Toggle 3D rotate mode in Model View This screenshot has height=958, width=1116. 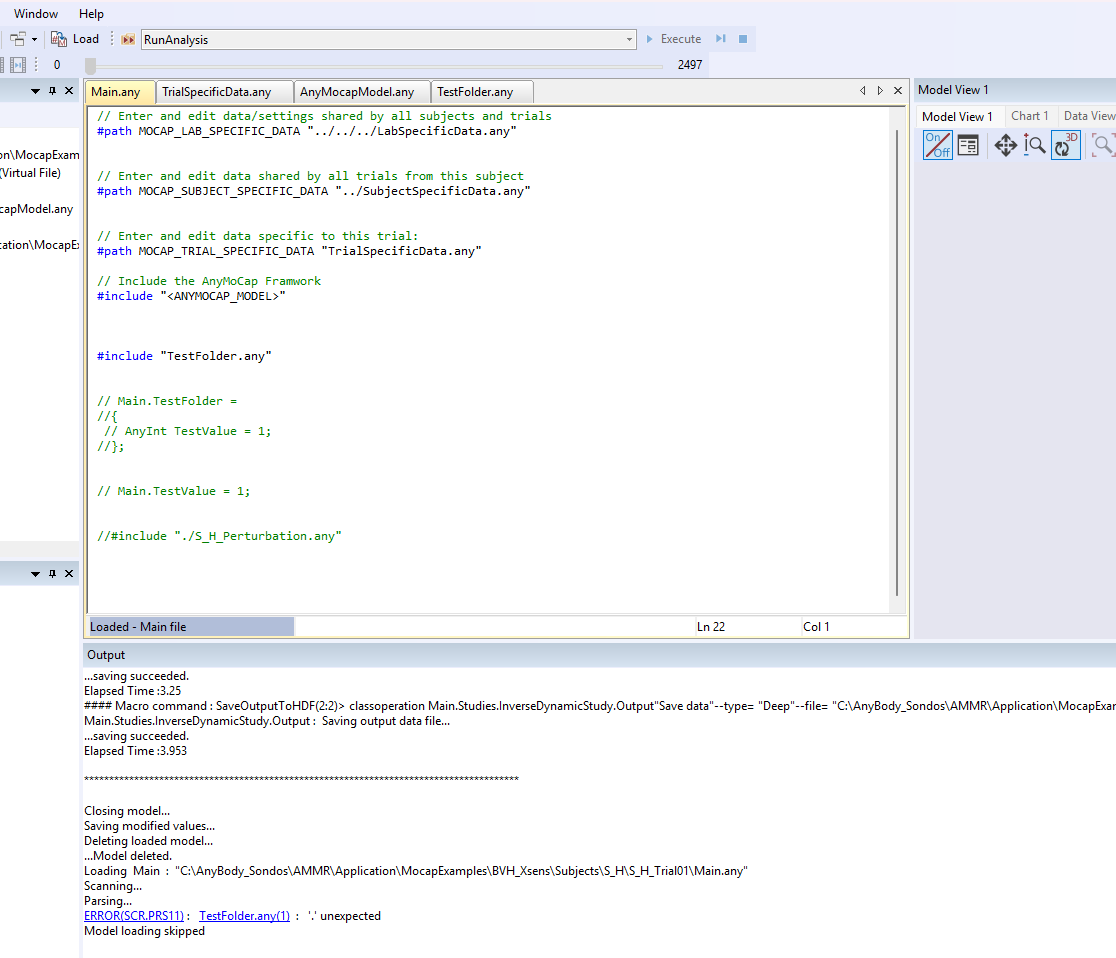(1066, 146)
